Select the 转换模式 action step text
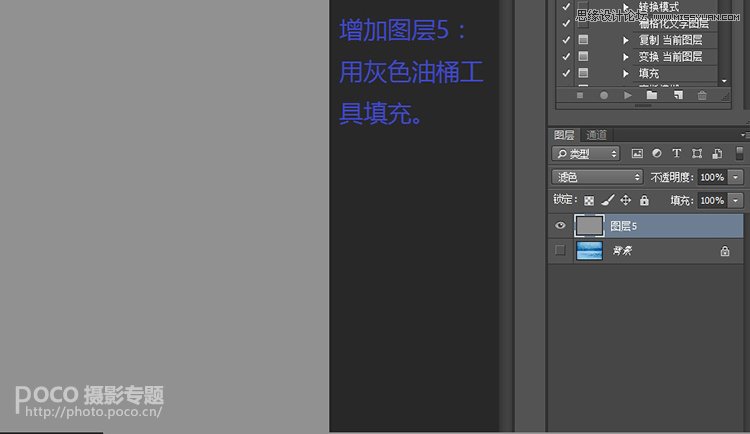This screenshot has width=750, height=434. point(659,7)
